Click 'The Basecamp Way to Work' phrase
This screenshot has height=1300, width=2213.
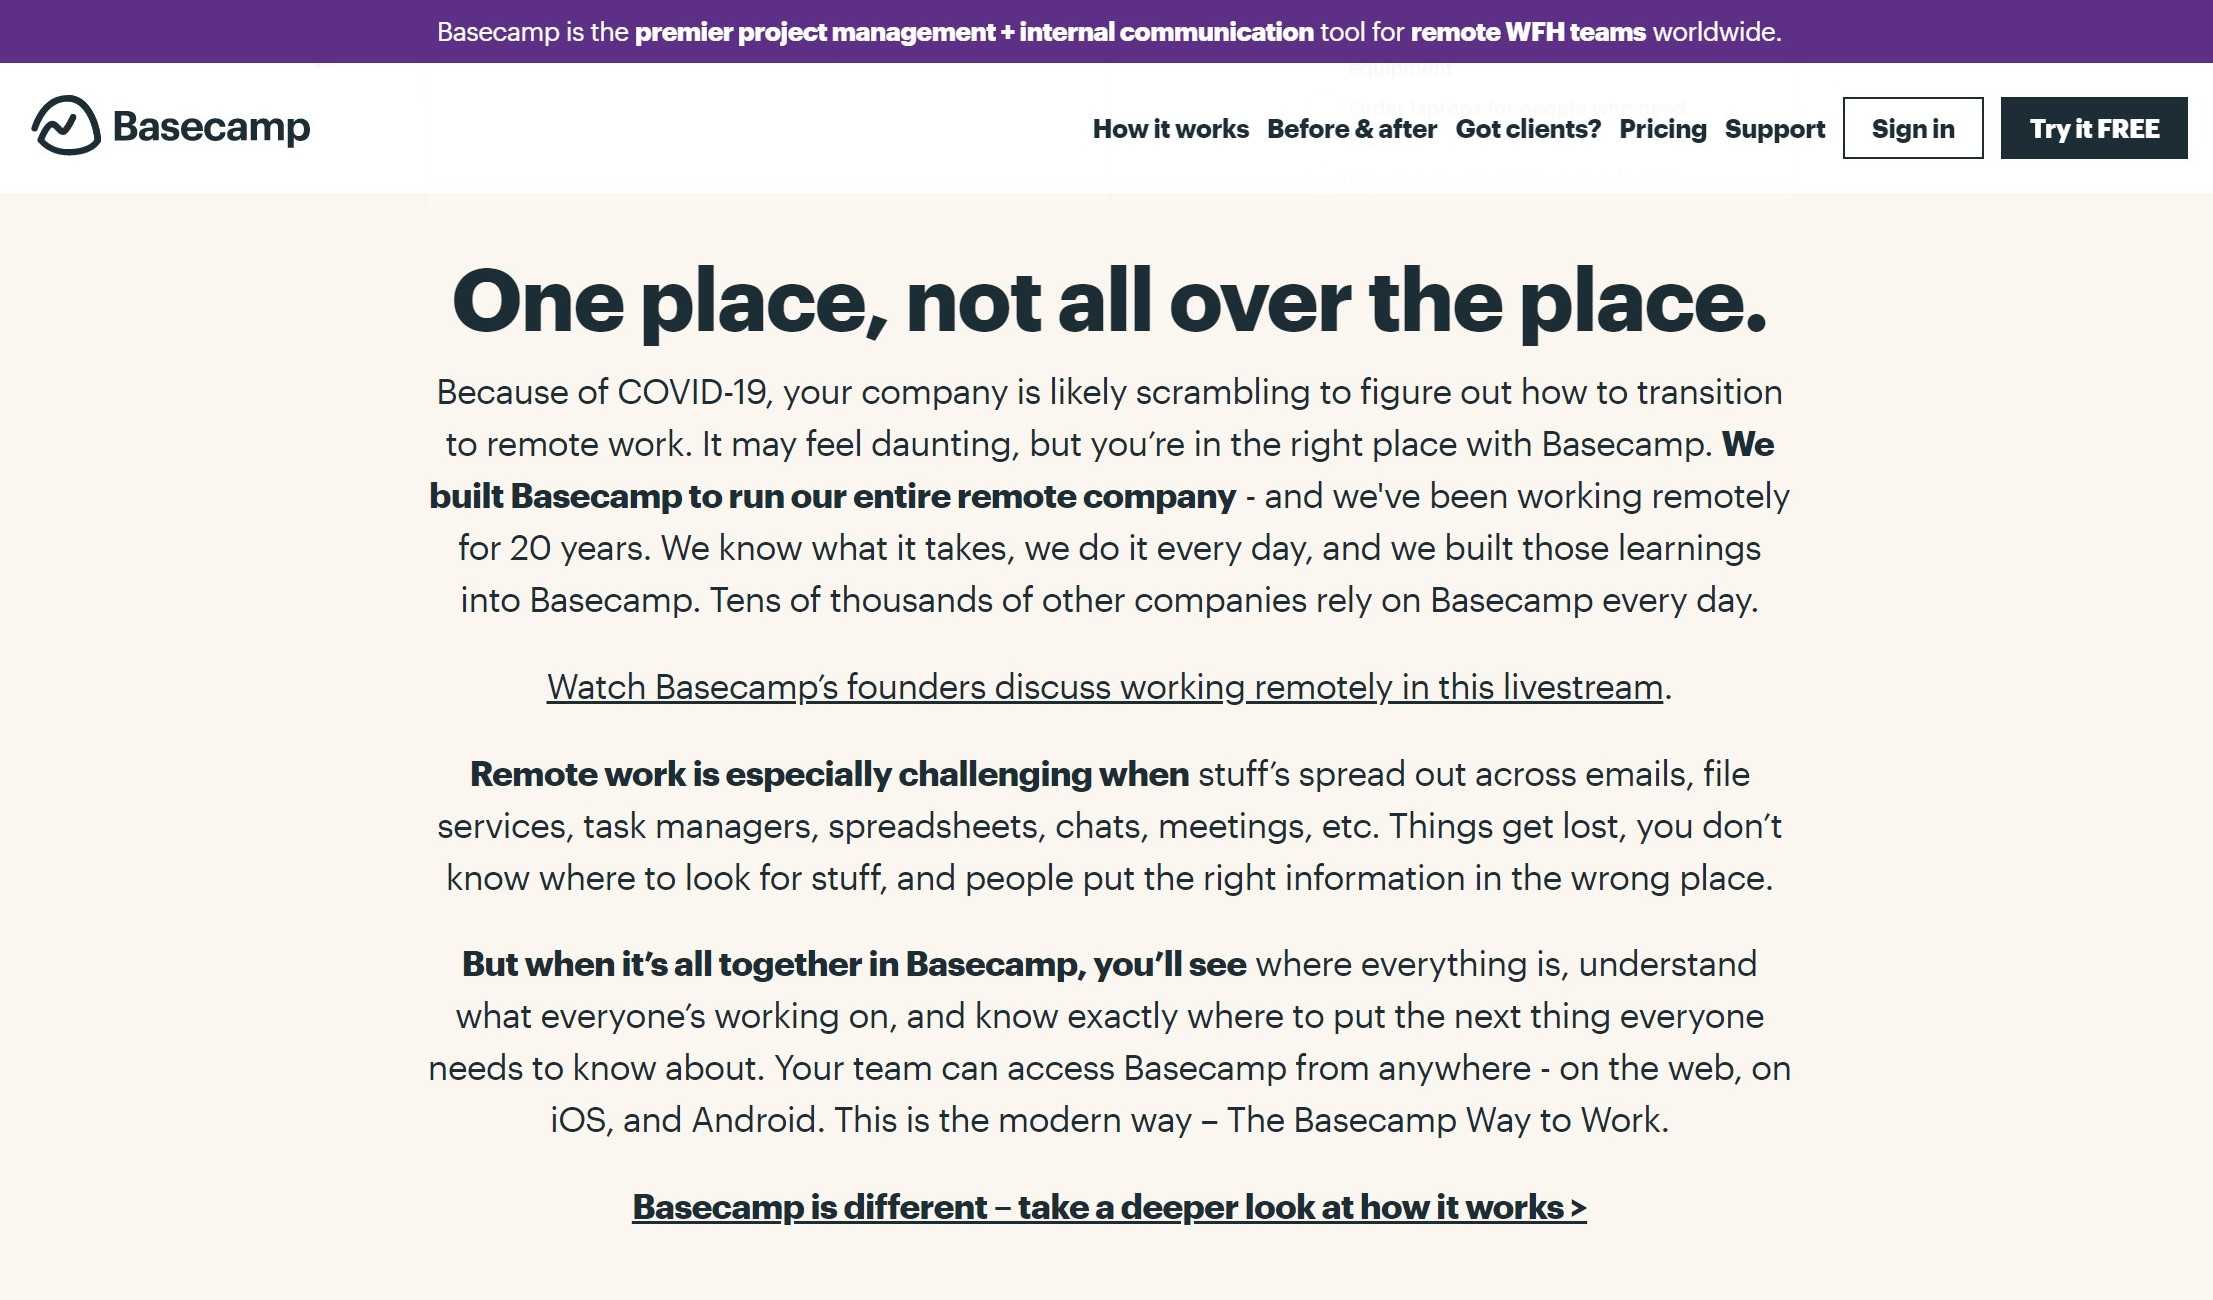1446,1120
